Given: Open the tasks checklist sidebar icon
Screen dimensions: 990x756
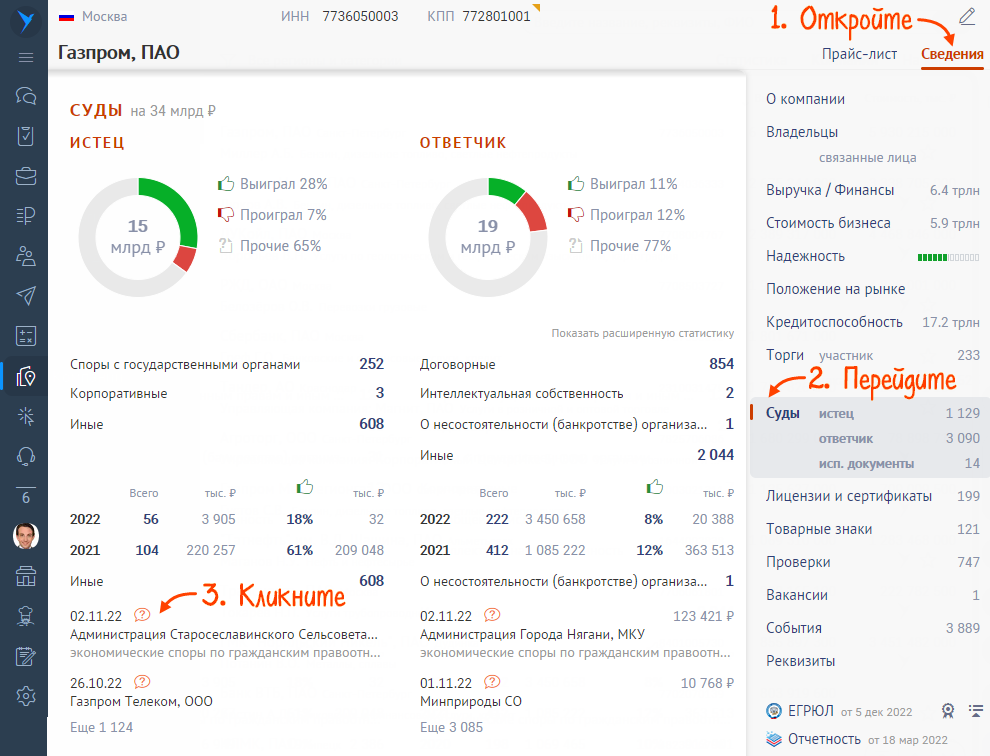Looking at the screenshot, I should (x=26, y=136).
